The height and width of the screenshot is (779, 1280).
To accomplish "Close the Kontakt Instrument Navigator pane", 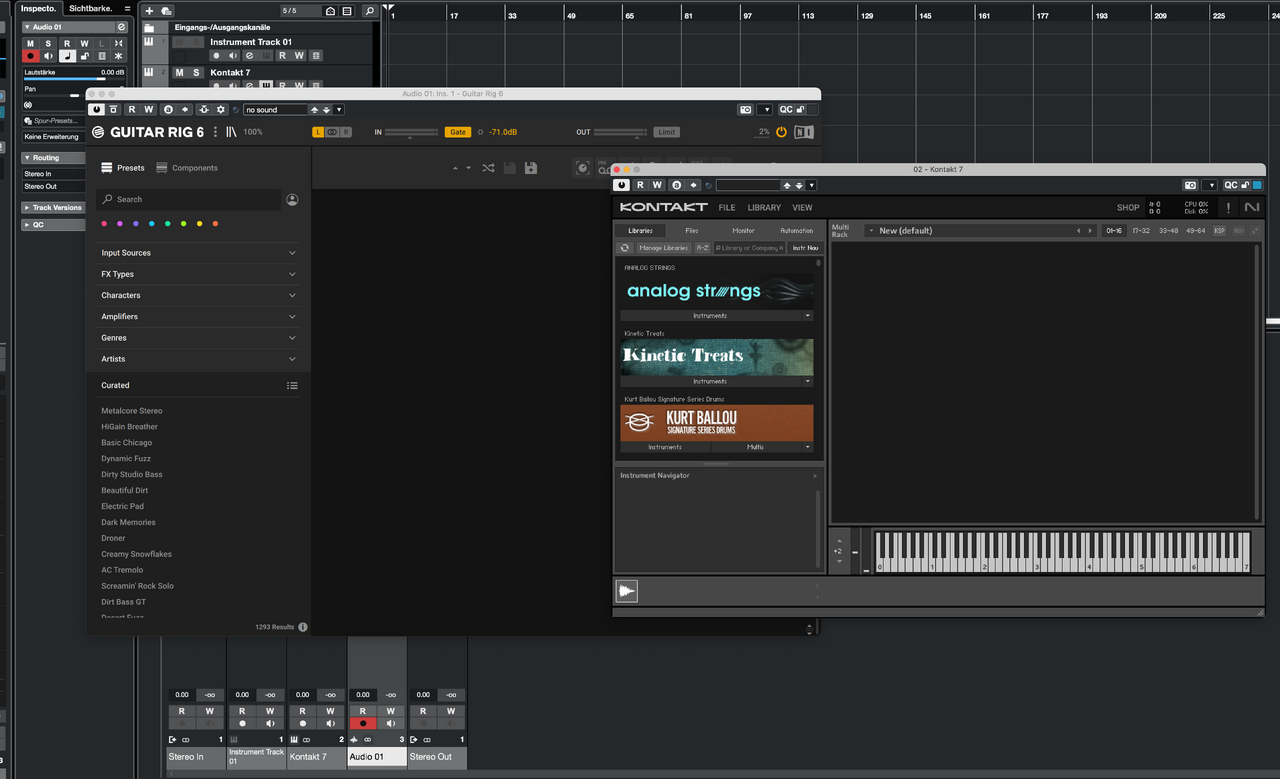I will click(x=815, y=475).
